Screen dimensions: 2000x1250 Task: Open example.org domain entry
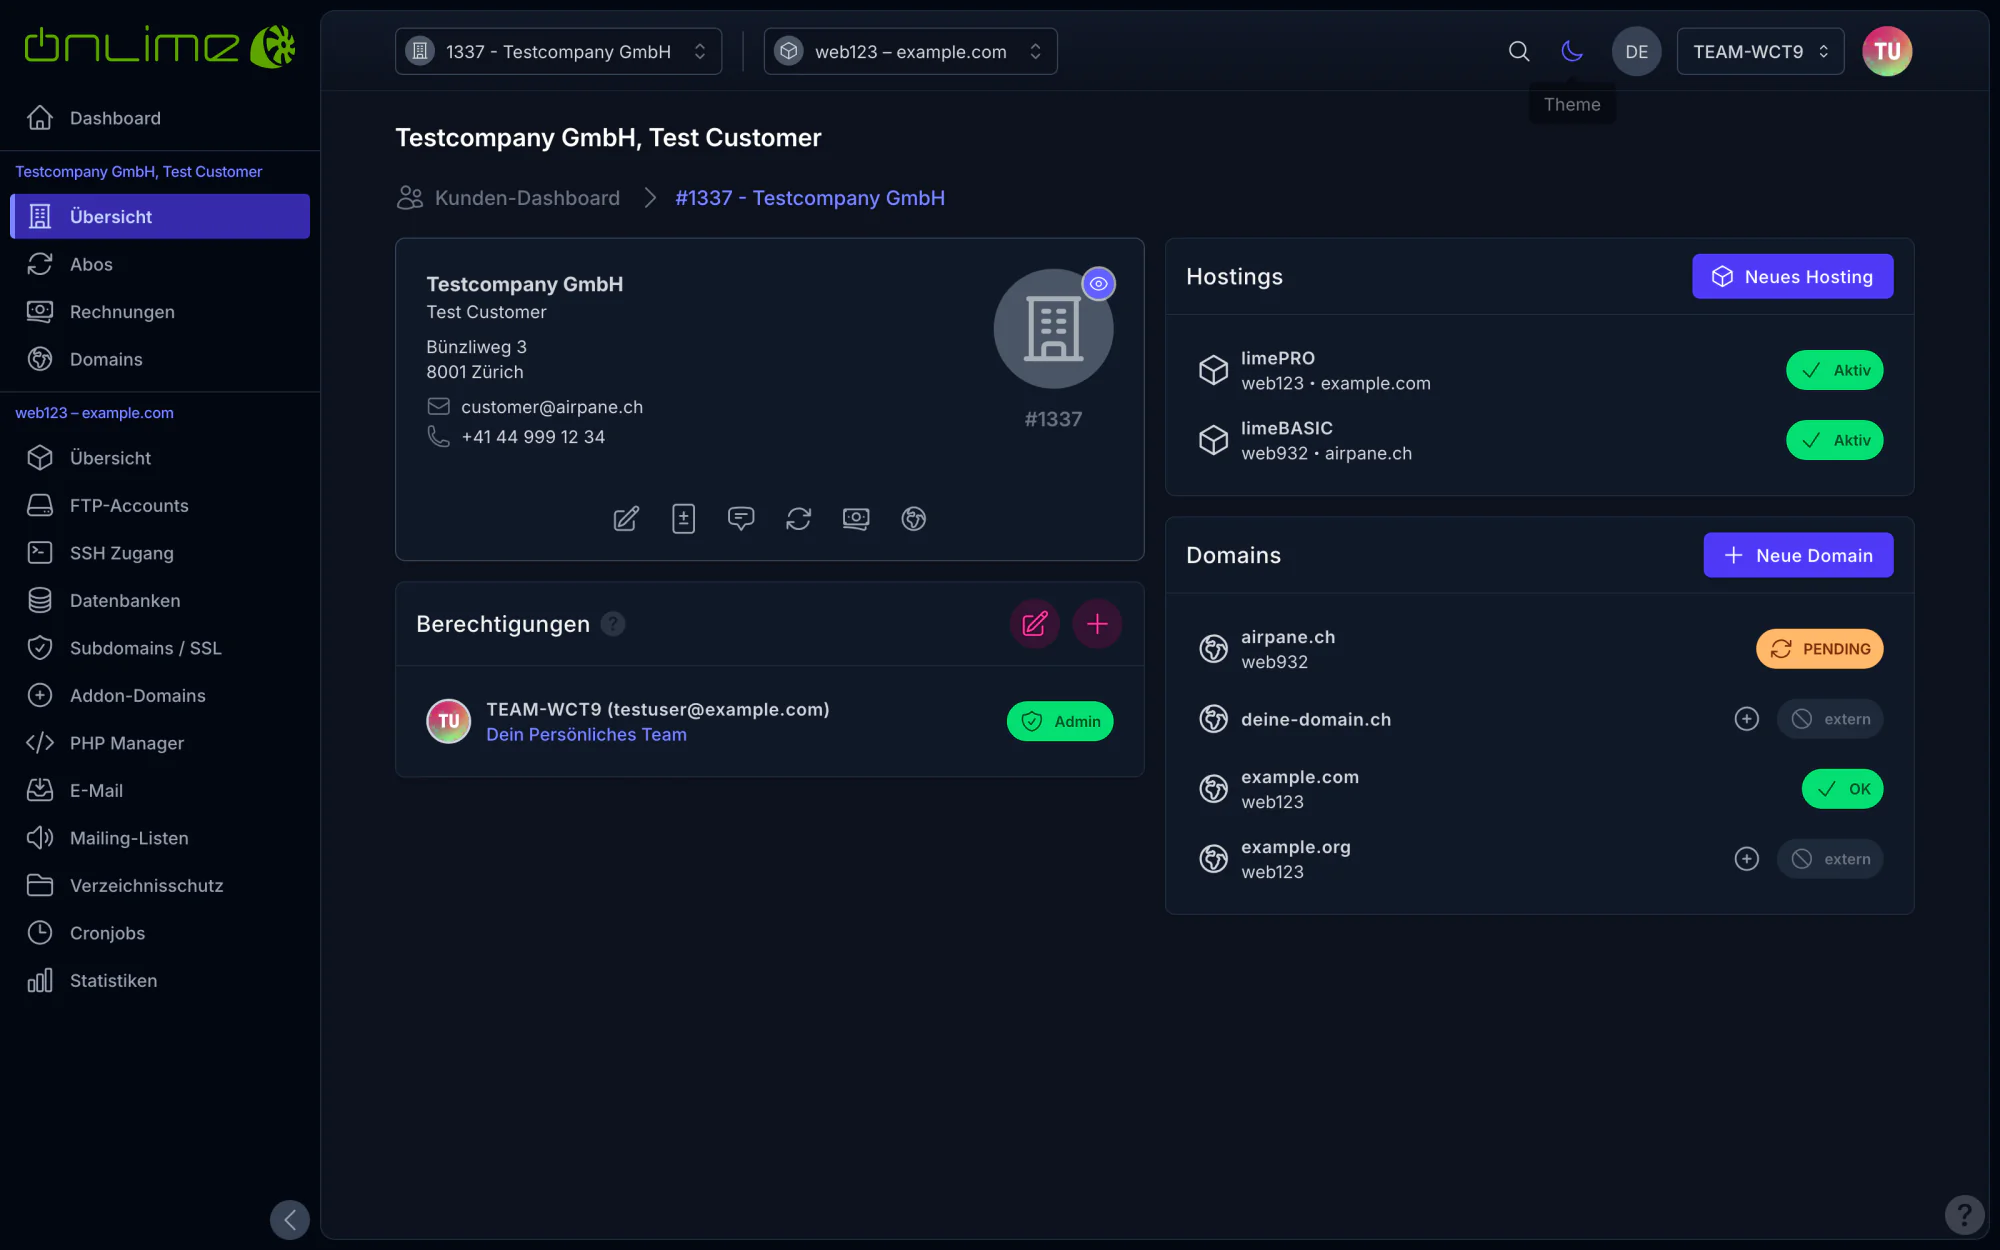[x=1296, y=859]
